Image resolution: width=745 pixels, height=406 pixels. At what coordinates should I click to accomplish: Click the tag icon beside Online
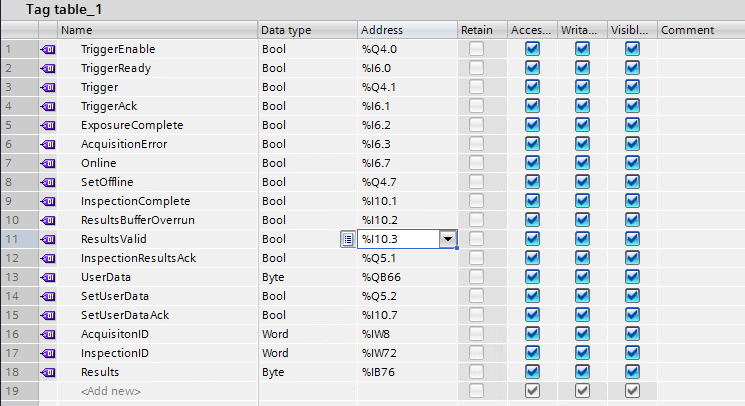pos(48,163)
